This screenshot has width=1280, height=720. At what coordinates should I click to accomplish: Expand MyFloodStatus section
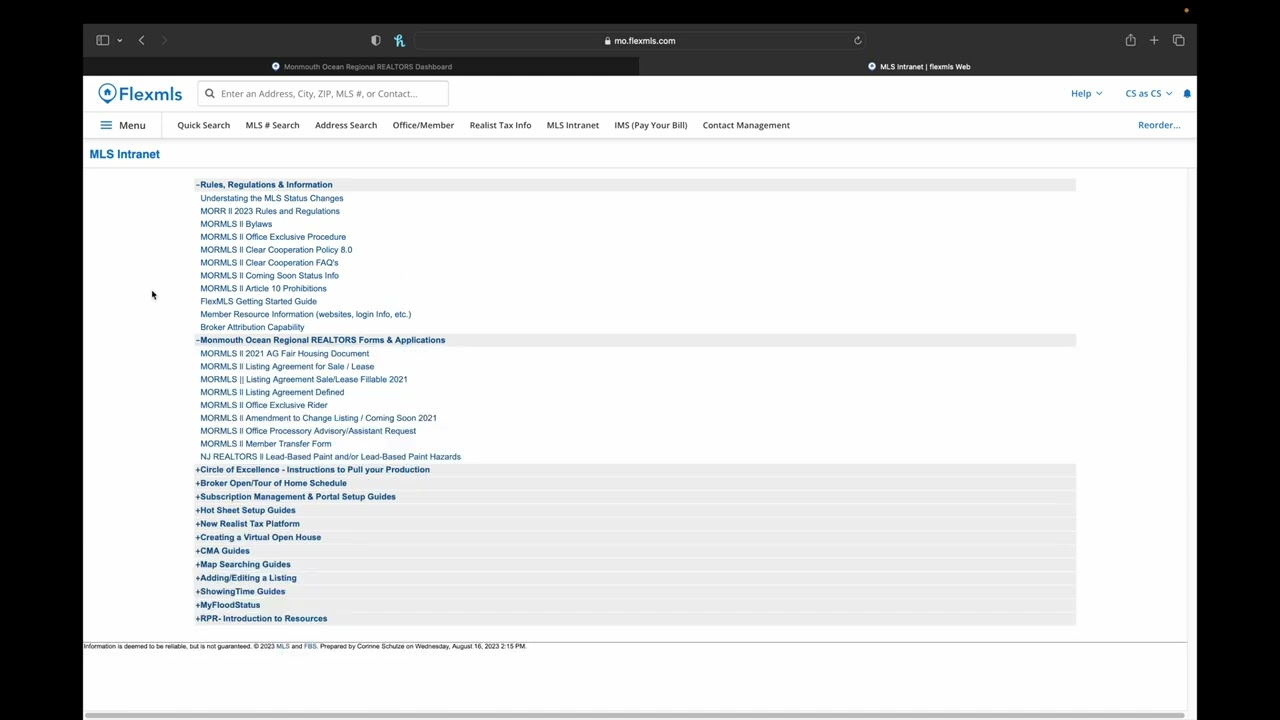228,605
